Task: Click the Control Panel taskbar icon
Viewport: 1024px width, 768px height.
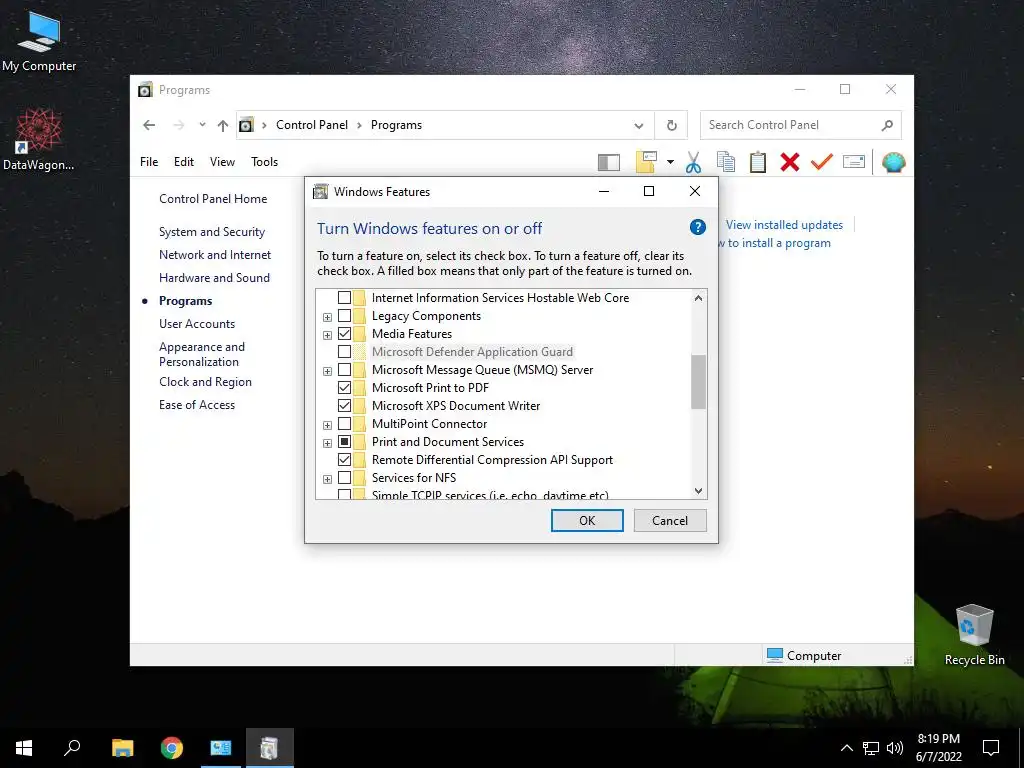Action: [x=221, y=748]
